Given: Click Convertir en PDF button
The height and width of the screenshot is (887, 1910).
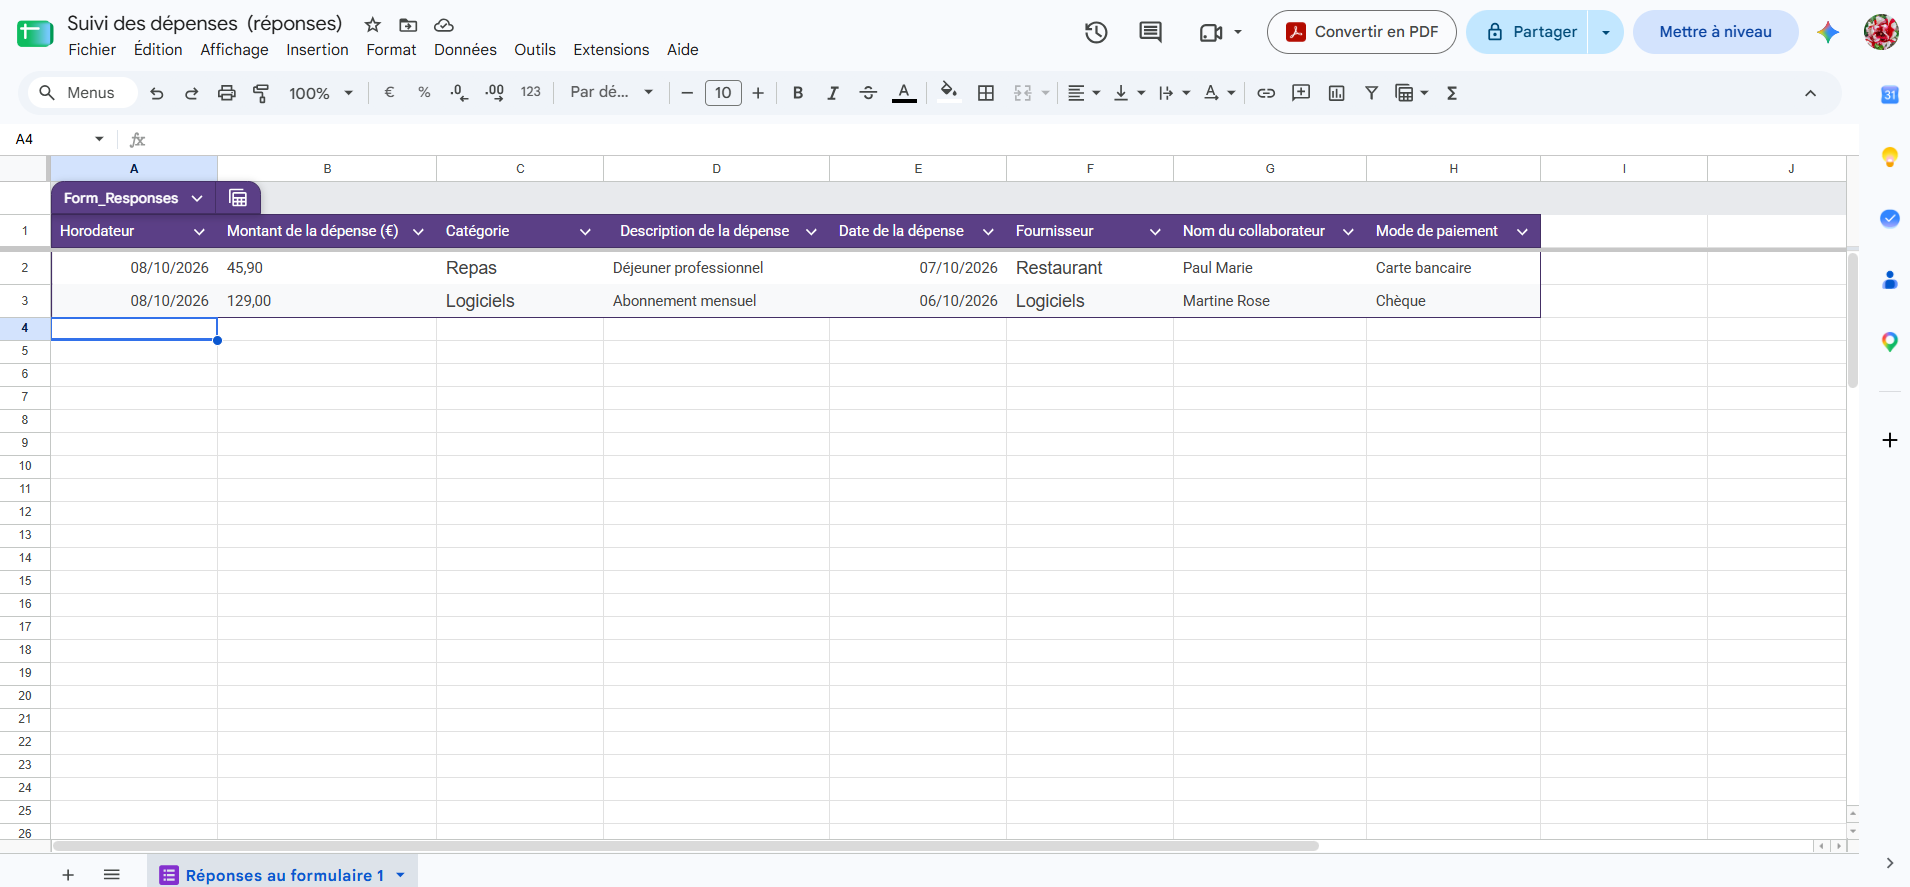Looking at the screenshot, I should click(1361, 32).
